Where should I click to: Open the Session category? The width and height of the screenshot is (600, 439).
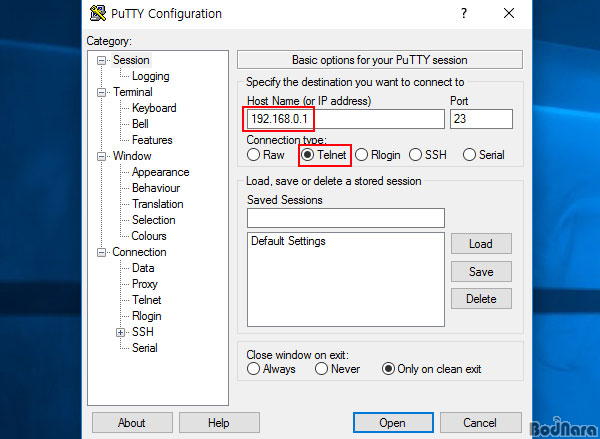click(131, 60)
